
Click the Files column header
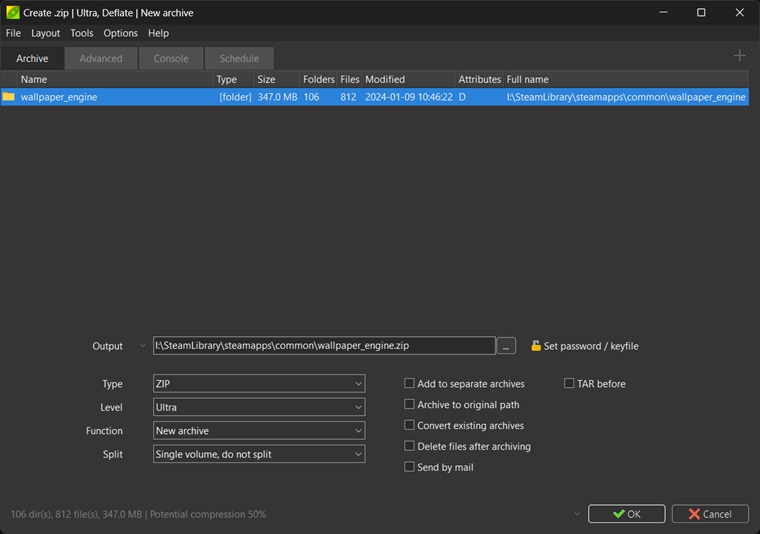pos(349,79)
